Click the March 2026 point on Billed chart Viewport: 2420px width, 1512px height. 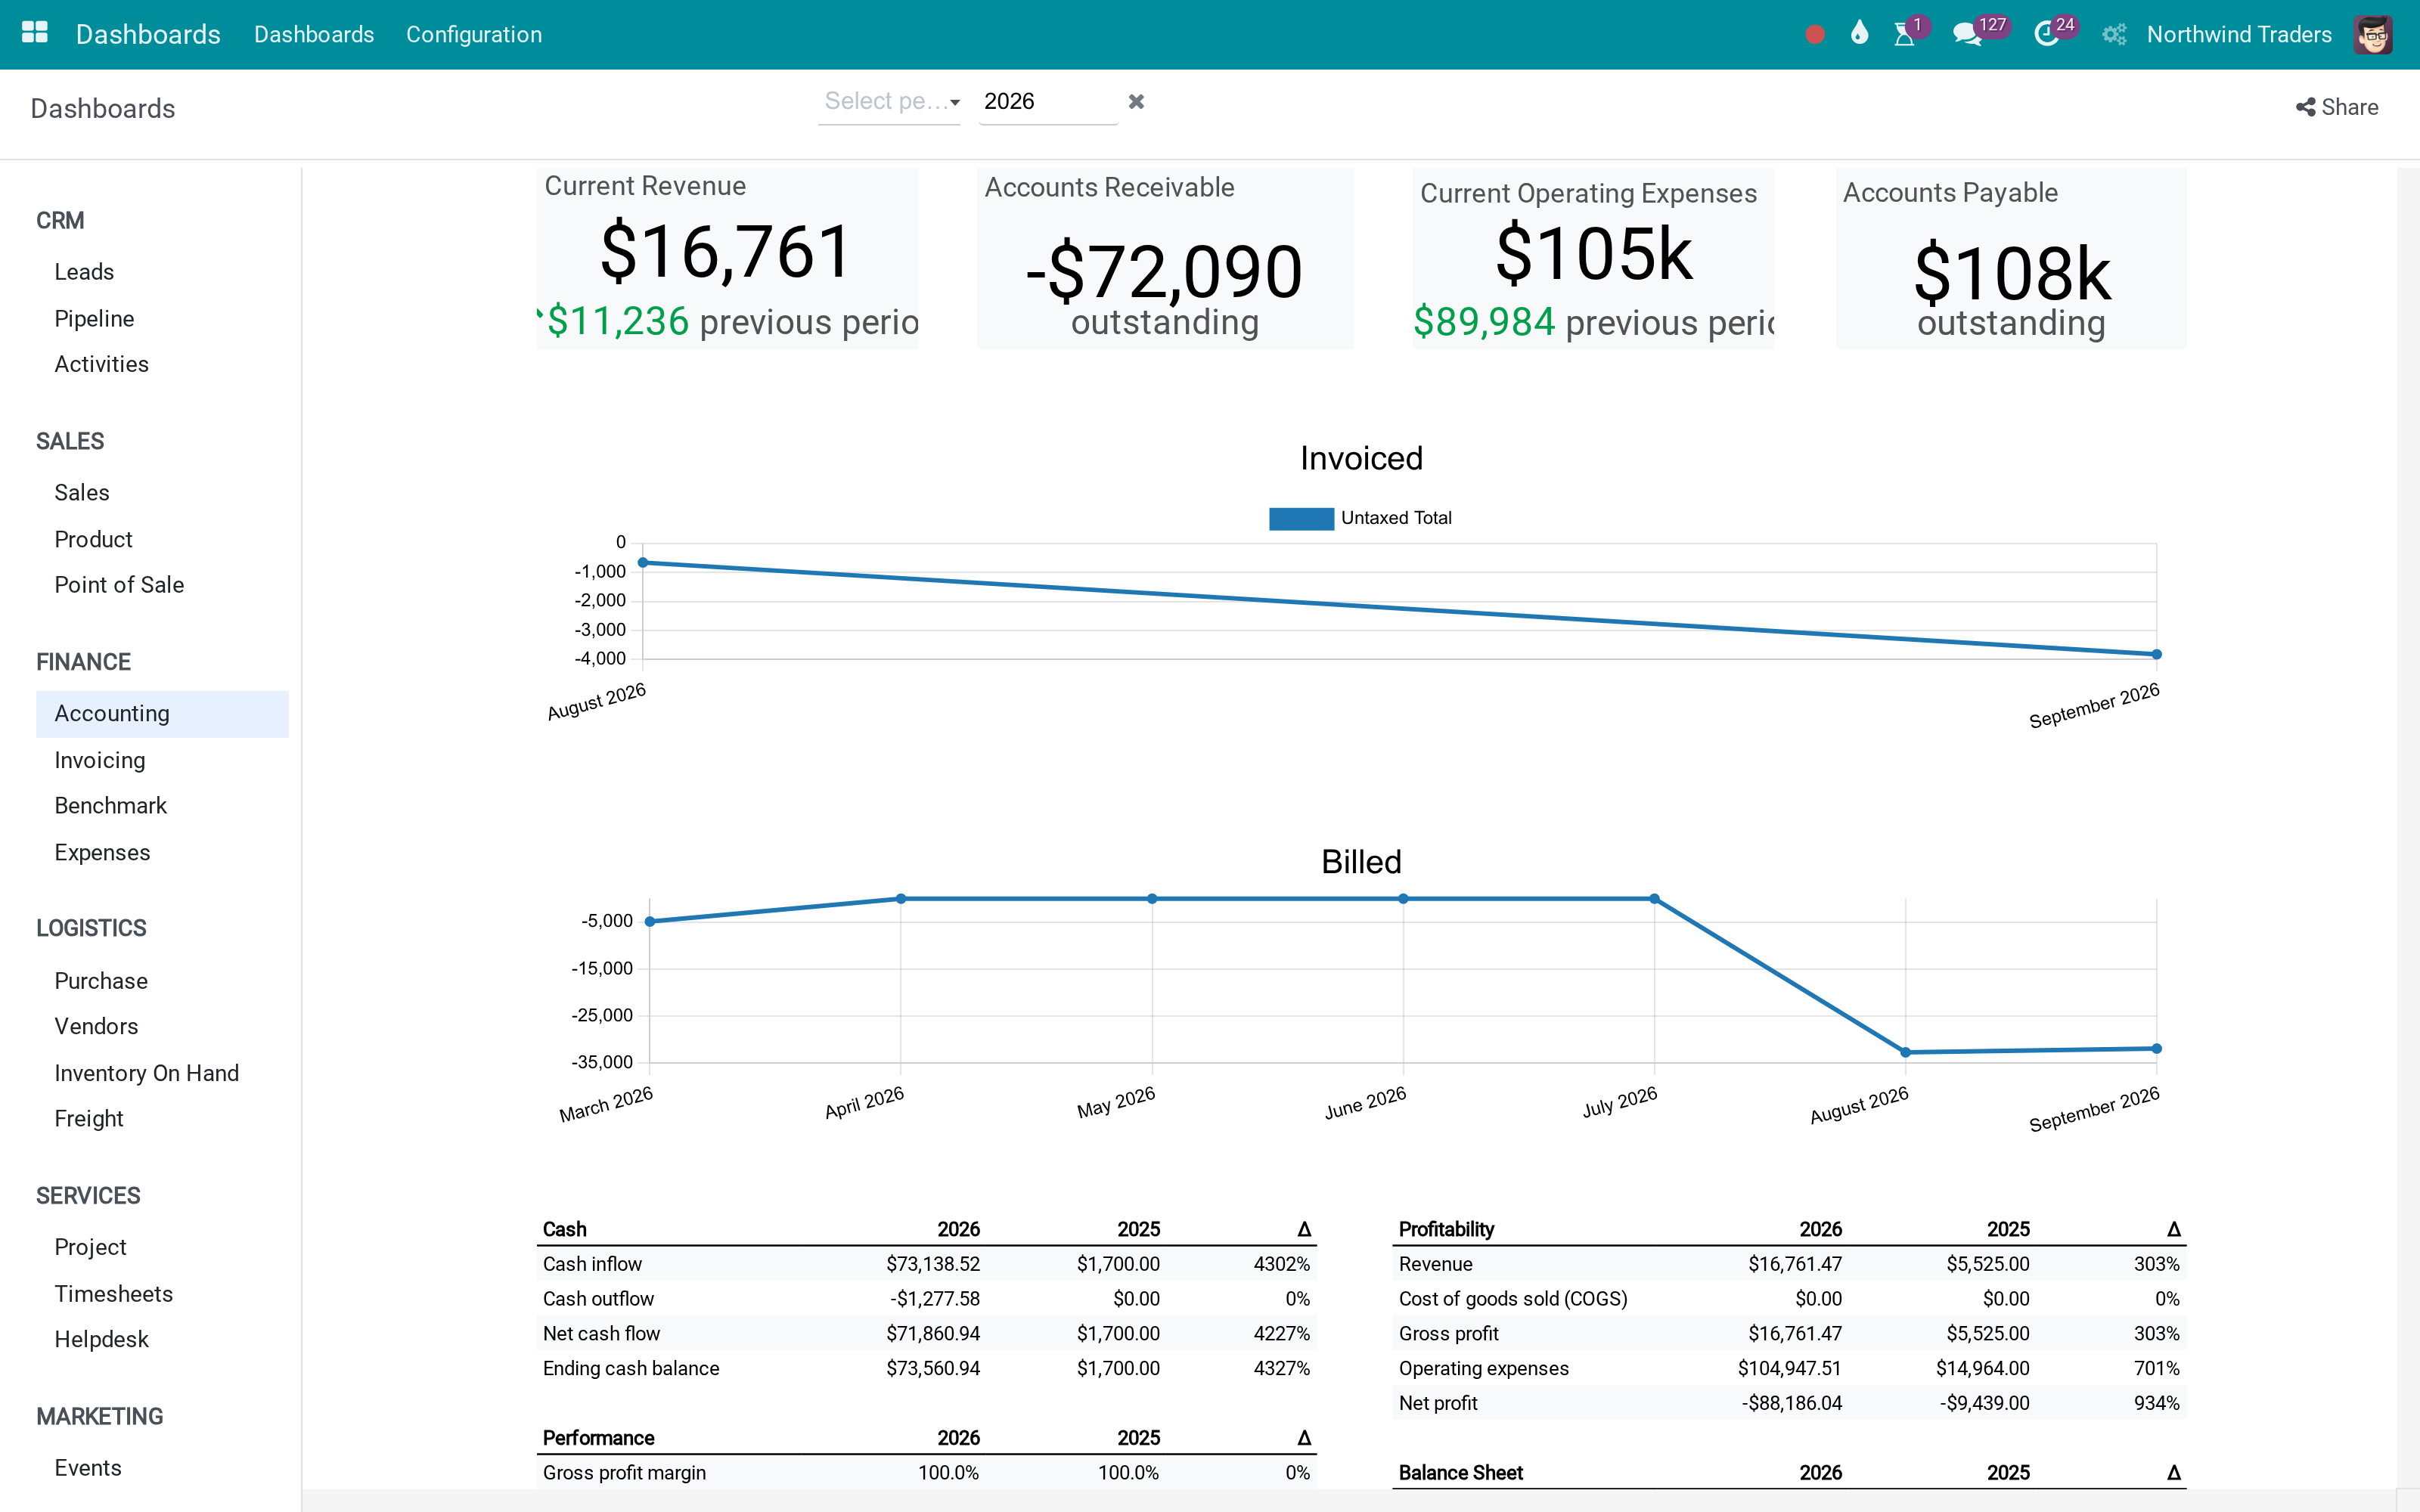coord(650,921)
